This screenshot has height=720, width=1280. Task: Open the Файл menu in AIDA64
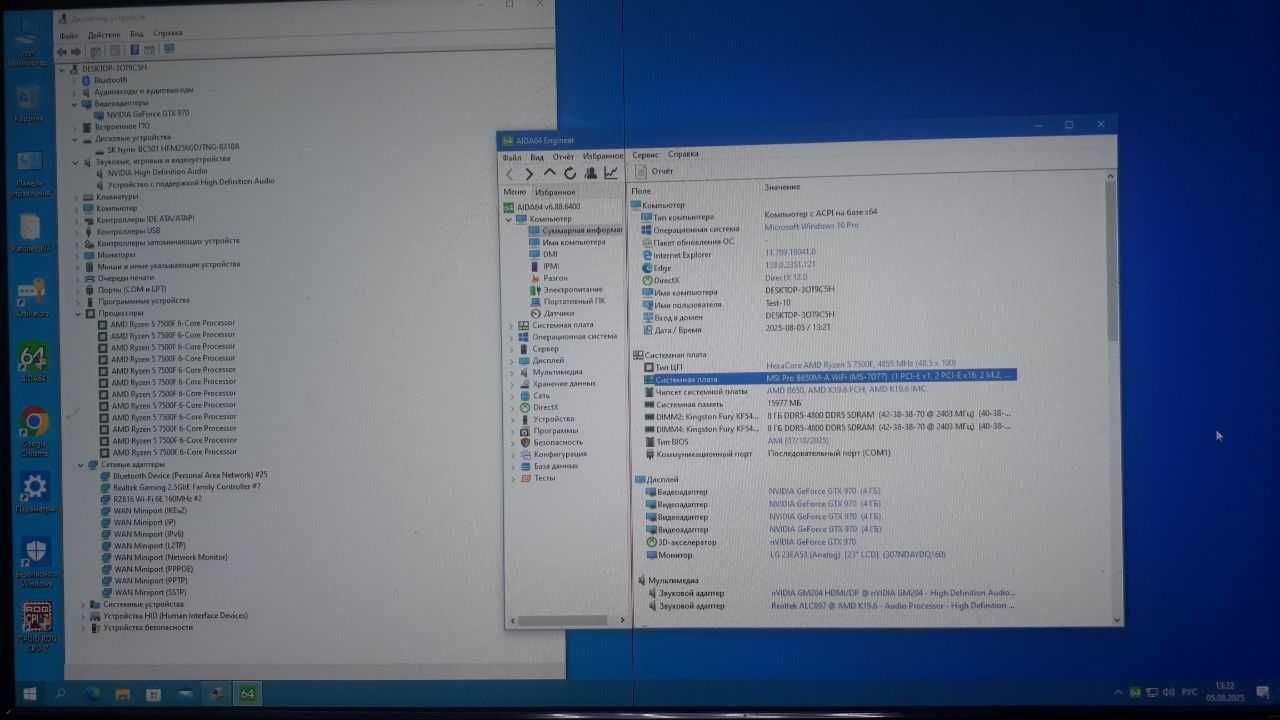tap(512, 157)
